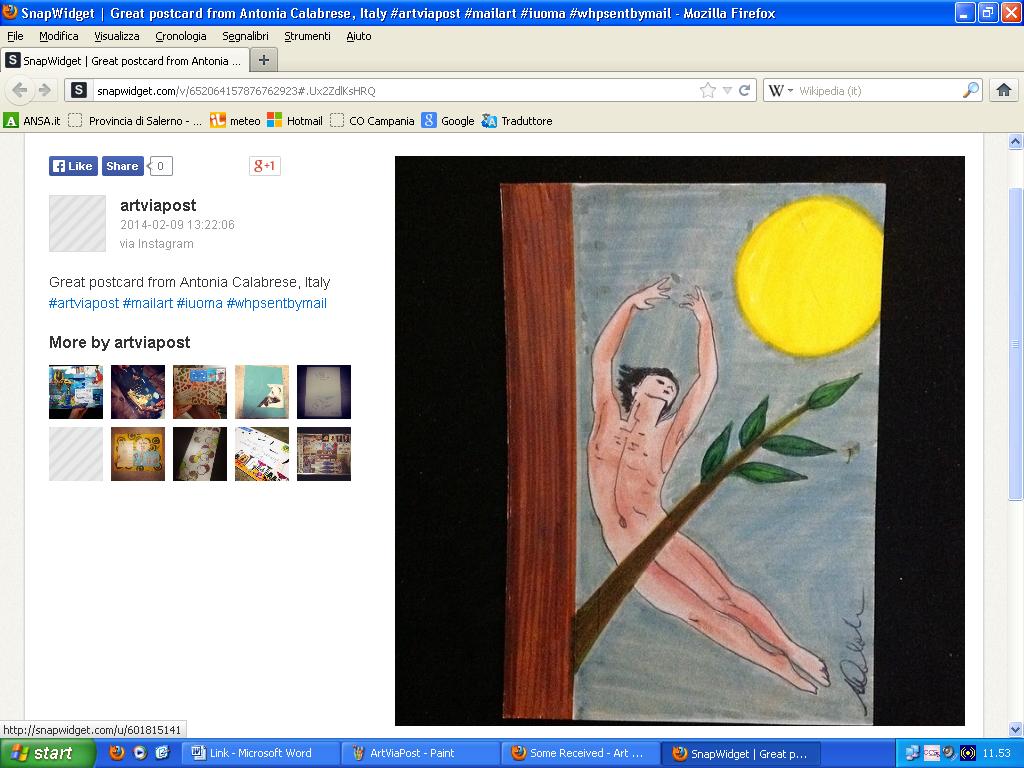Open the #mailart hashtag link
This screenshot has height=768, width=1024.
148,303
